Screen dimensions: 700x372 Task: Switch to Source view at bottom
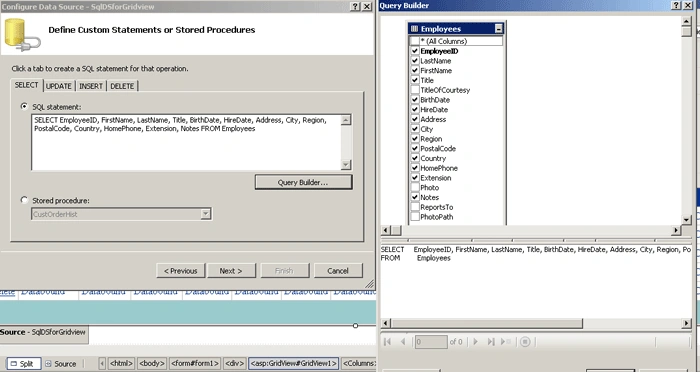pyautogui.click(x=60, y=364)
